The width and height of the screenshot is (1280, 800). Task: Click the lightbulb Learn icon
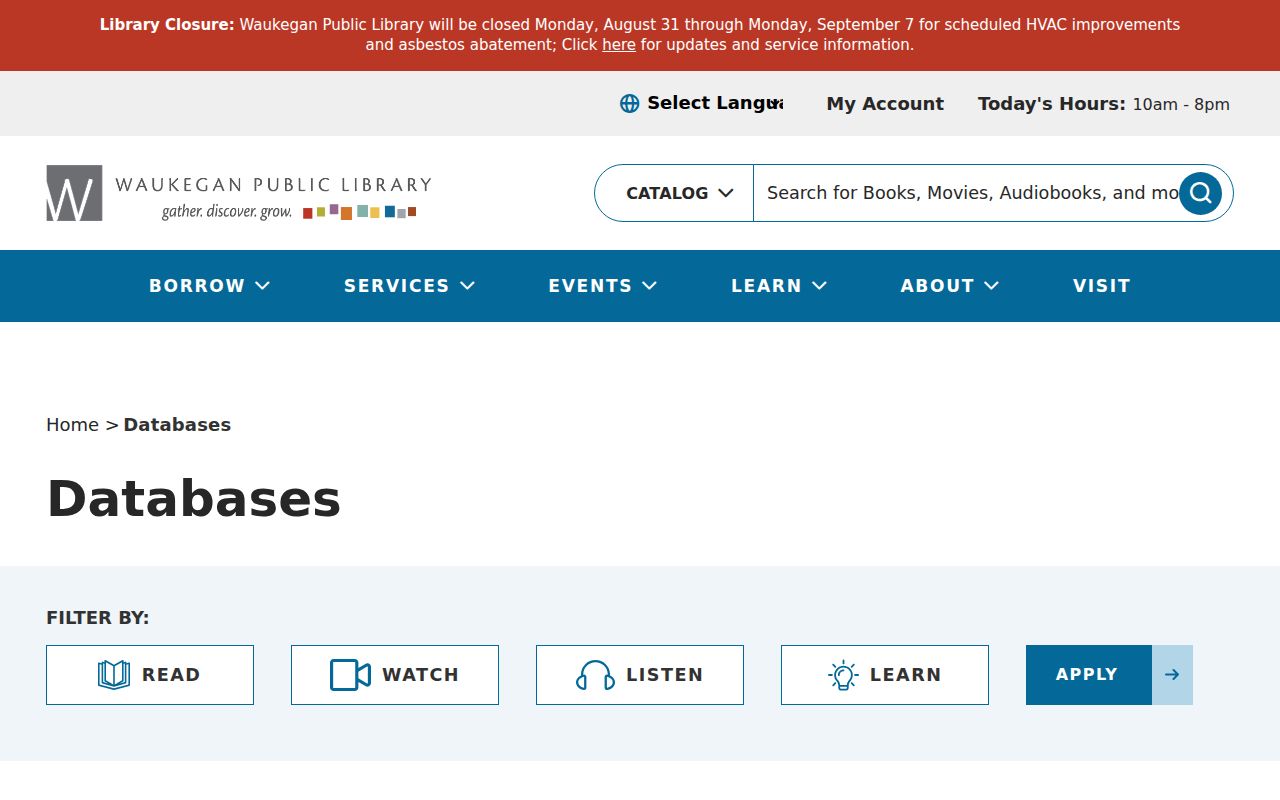pos(843,675)
